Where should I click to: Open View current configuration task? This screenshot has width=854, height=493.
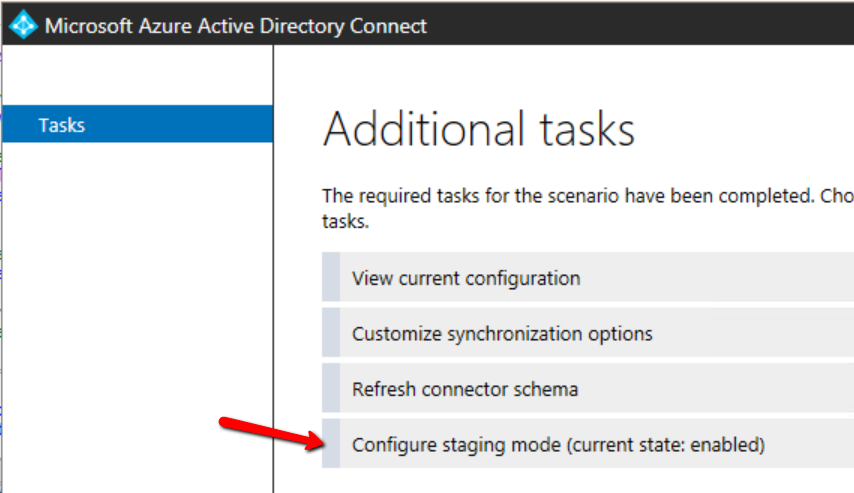pyautogui.click(x=466, y=278)
